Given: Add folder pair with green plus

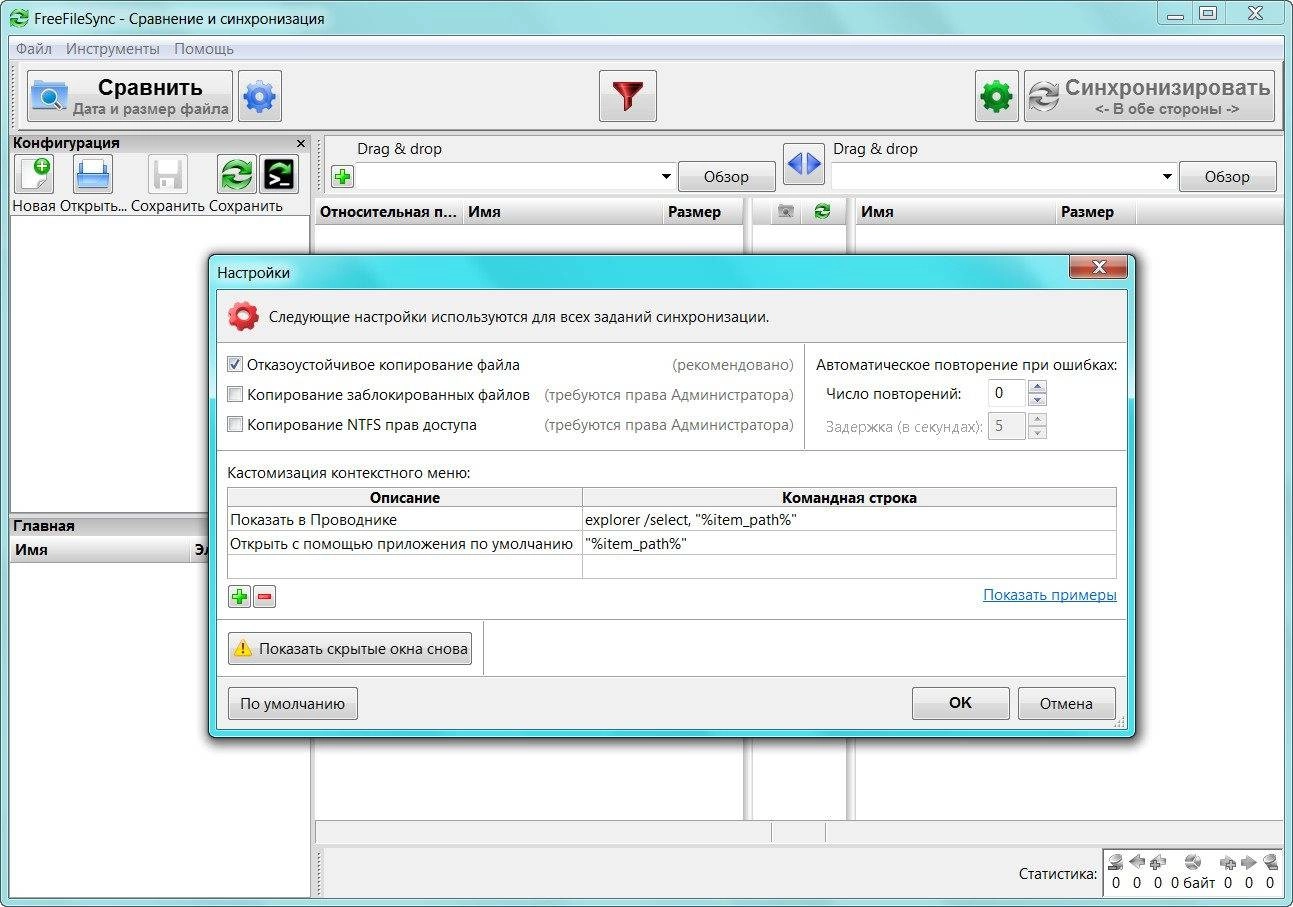Looking at the screenshot, I should [342, 177].
